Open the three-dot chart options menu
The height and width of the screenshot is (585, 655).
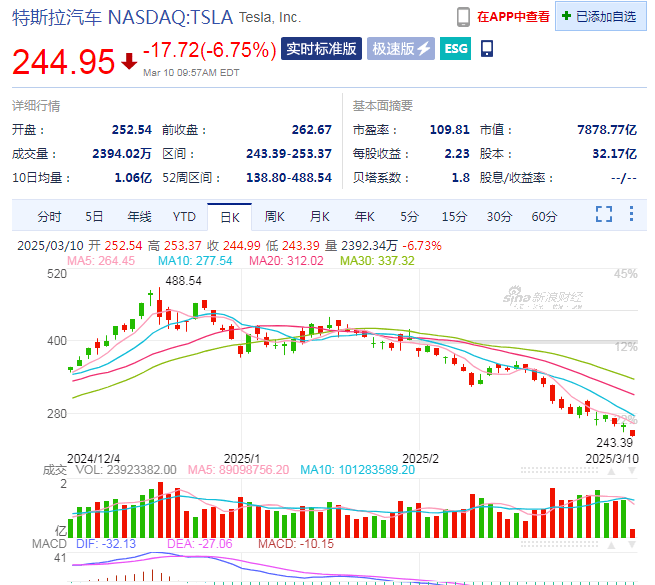[631, 214]
